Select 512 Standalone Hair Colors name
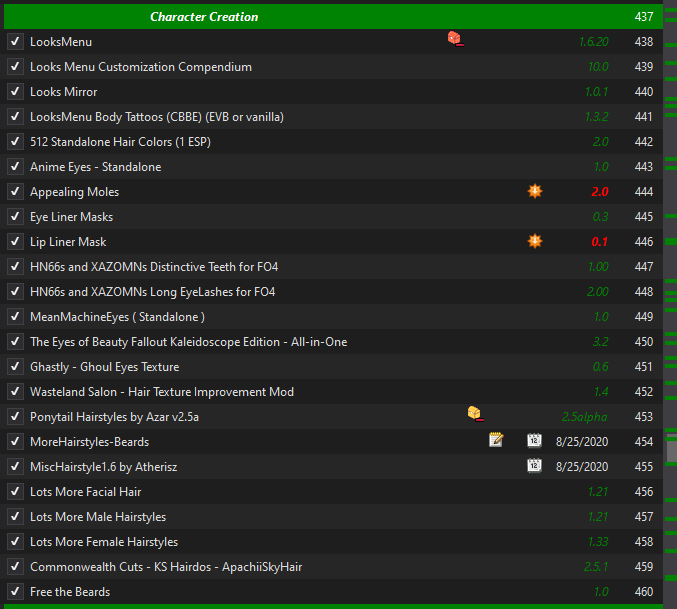Screen dimensions: 677x609 [x=120, y=142]
